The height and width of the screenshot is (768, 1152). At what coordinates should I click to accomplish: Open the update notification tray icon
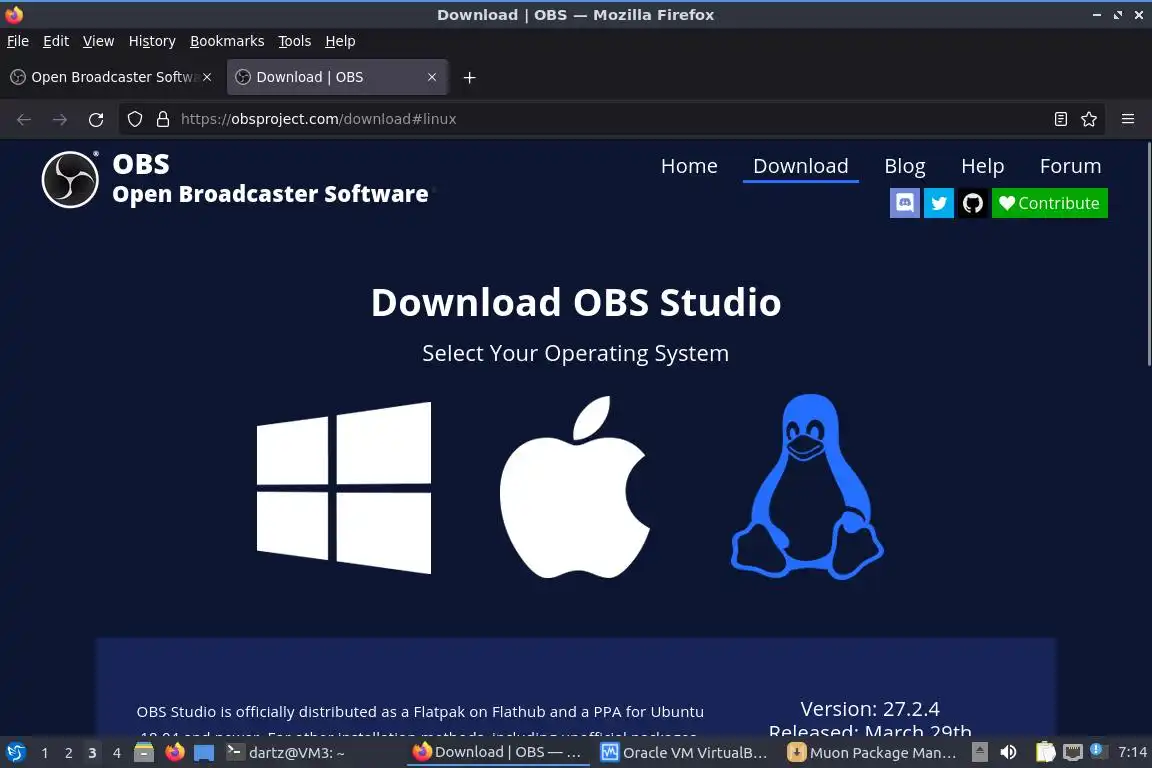pyautogui.click(x=1096, y=751)
